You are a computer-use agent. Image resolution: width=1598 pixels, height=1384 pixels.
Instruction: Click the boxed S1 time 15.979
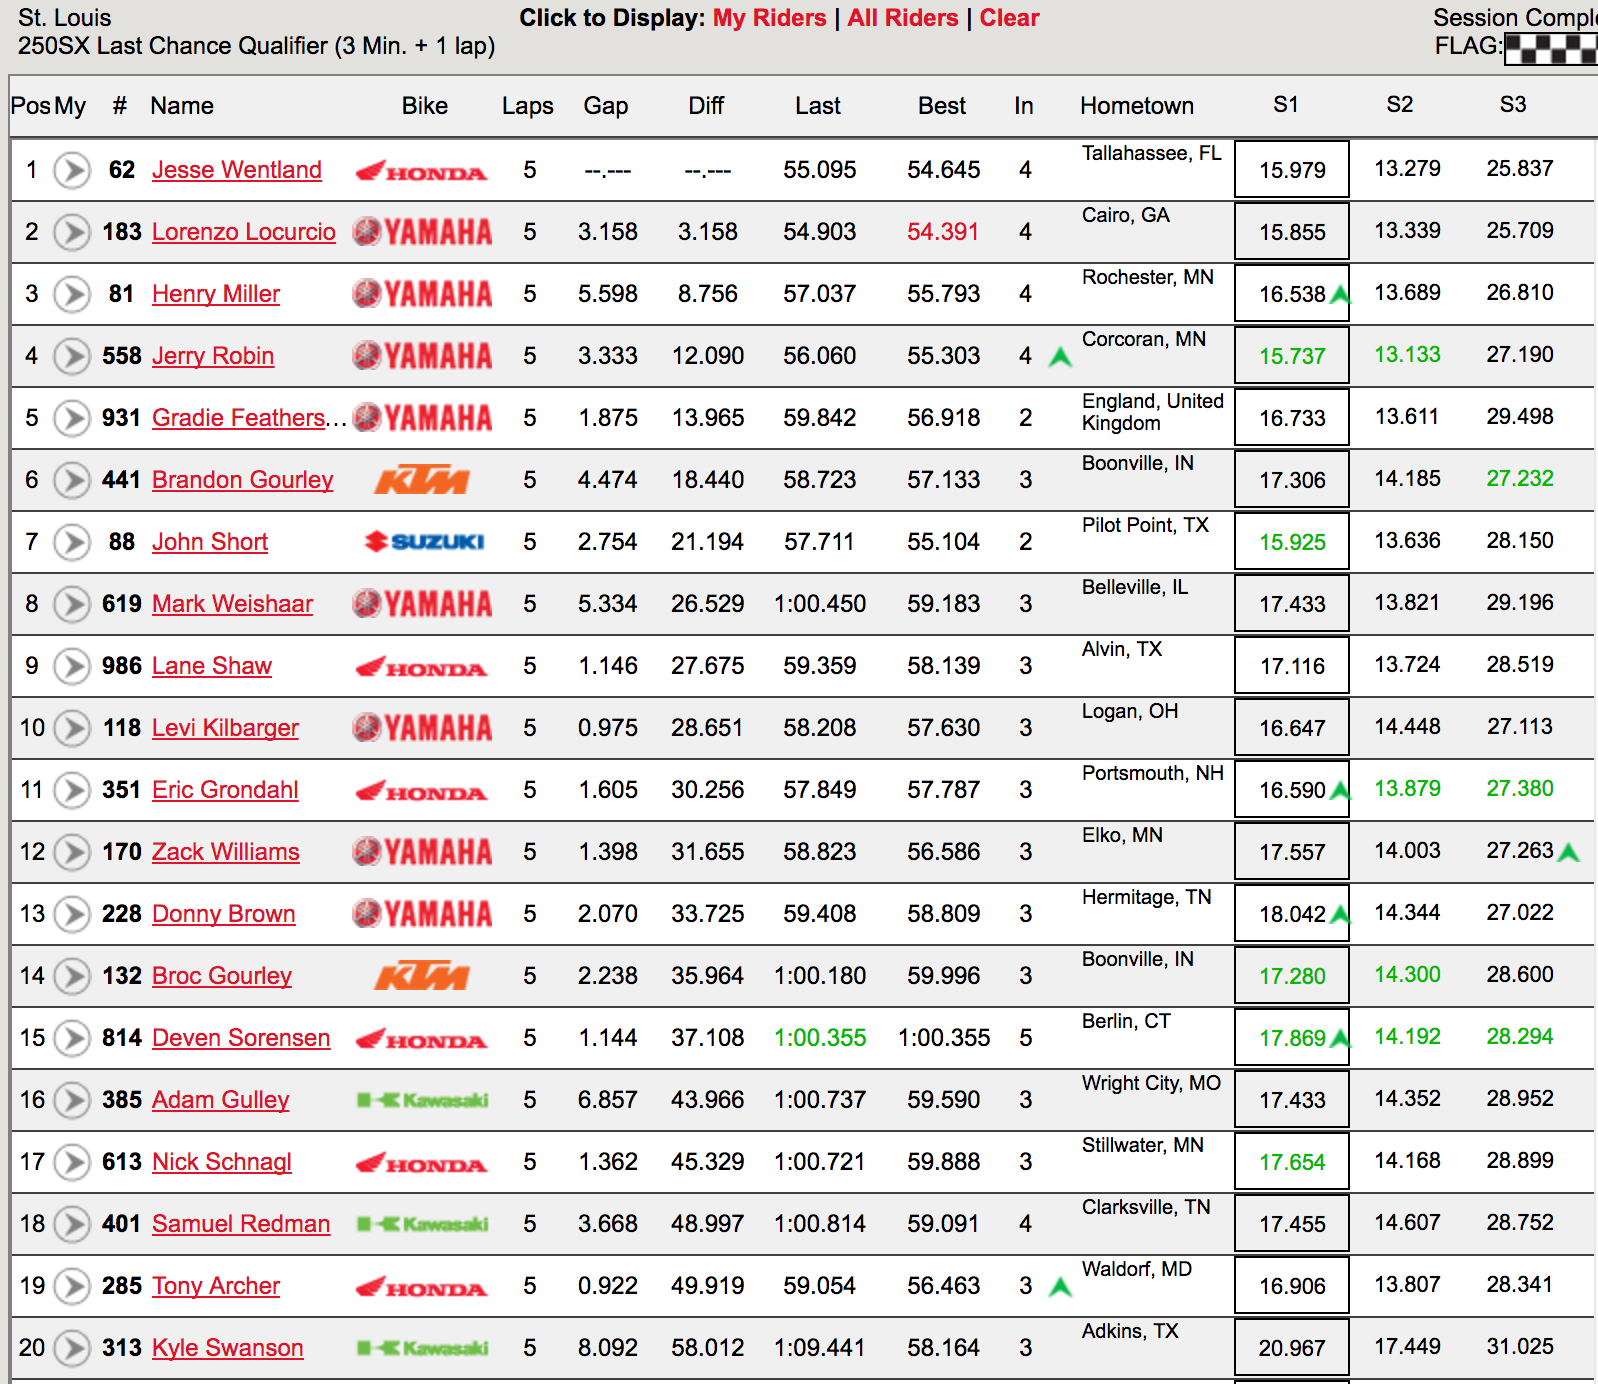[x=1292, y=170]
